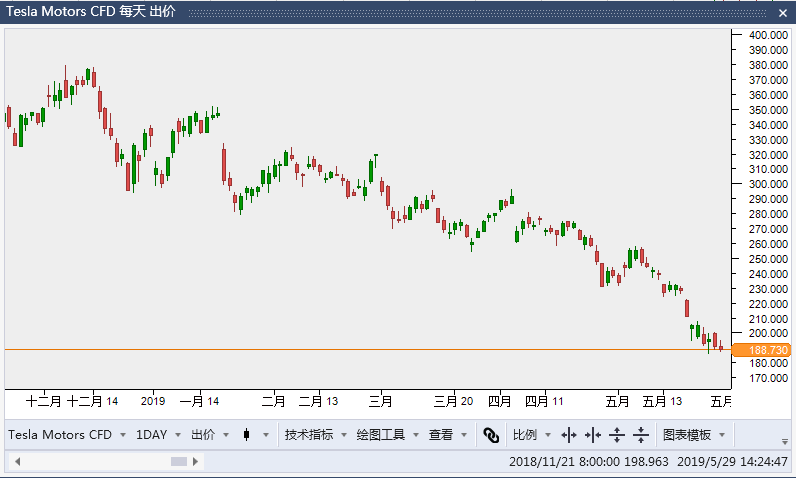Viewport: 796px width, 478px height.
Task: Click the toolbar overflow arrow at the right edge
Action: [x=785, y=441]
